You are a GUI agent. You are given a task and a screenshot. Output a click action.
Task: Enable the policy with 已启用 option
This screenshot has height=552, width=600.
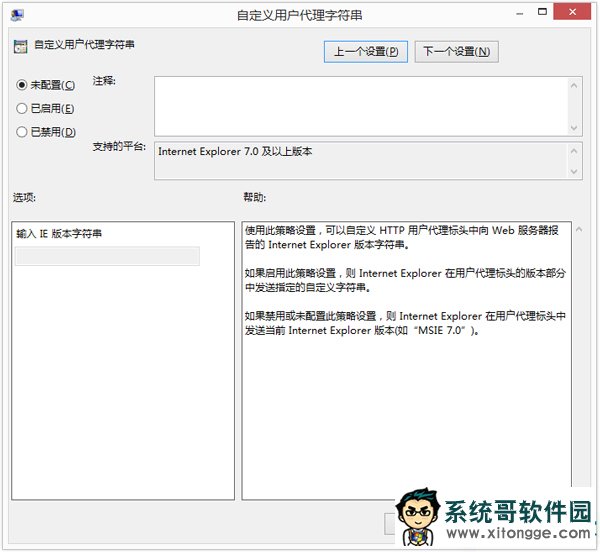pos(22,108)
